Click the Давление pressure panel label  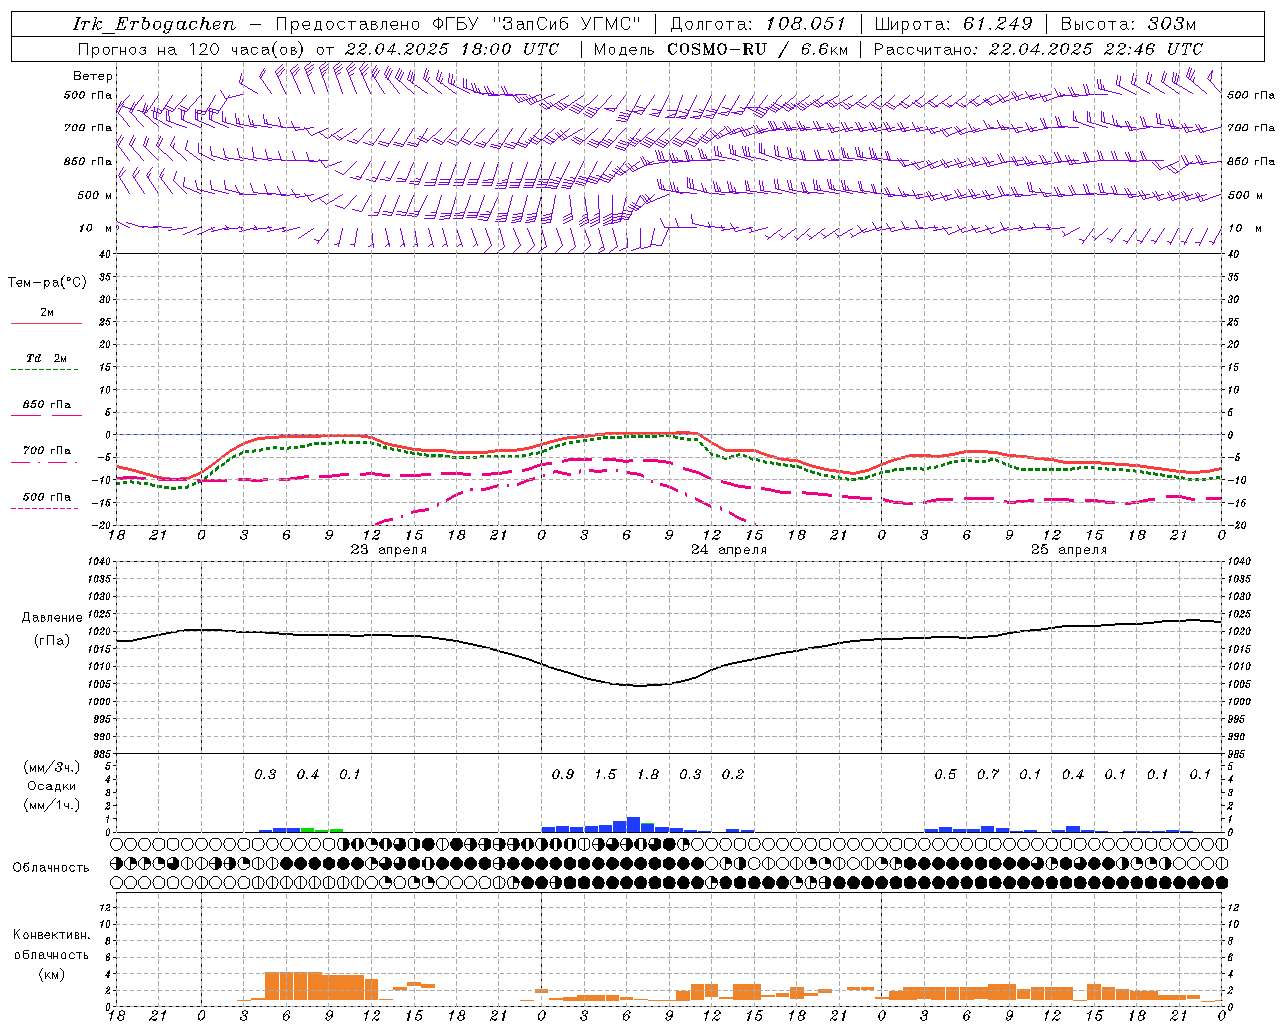point(52,618)
